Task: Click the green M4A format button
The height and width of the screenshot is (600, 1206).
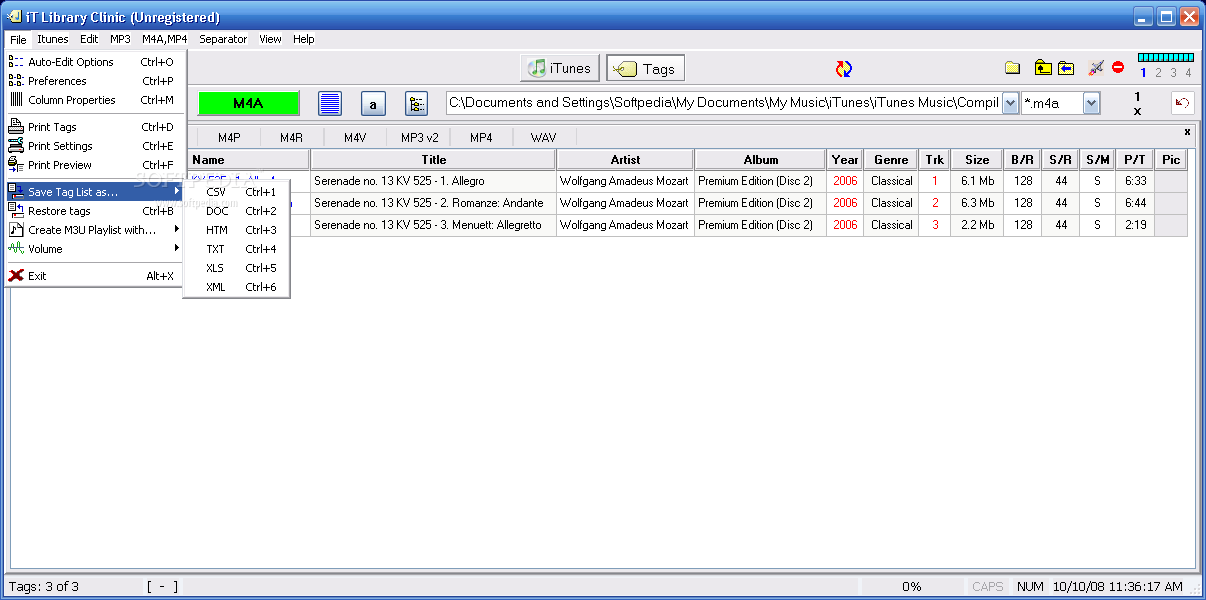Action: tap(249, 103)
